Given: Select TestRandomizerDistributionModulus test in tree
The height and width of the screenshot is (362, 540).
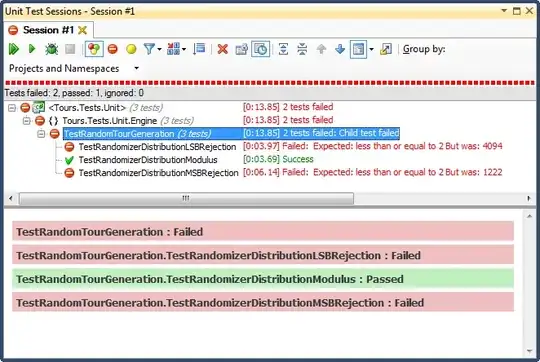Looking at the screenshot, I should pyautogui.click(x=148, y=160).
